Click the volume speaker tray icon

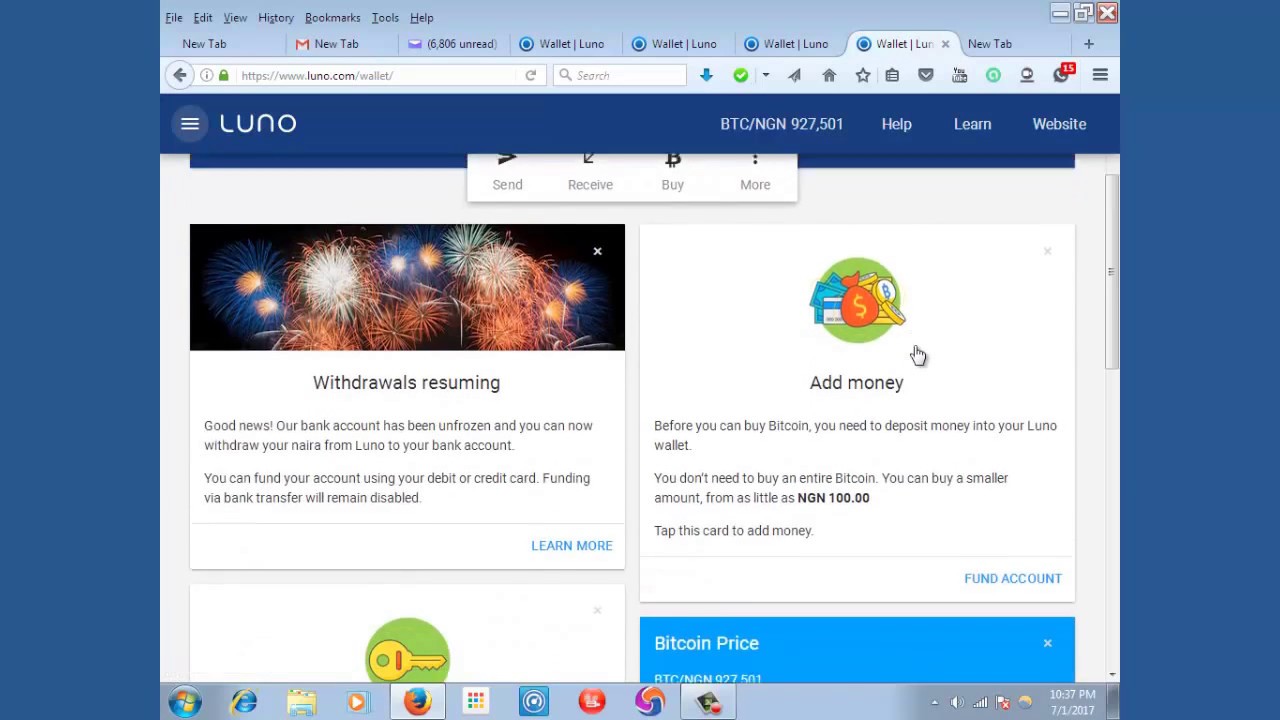click(957, 702)
